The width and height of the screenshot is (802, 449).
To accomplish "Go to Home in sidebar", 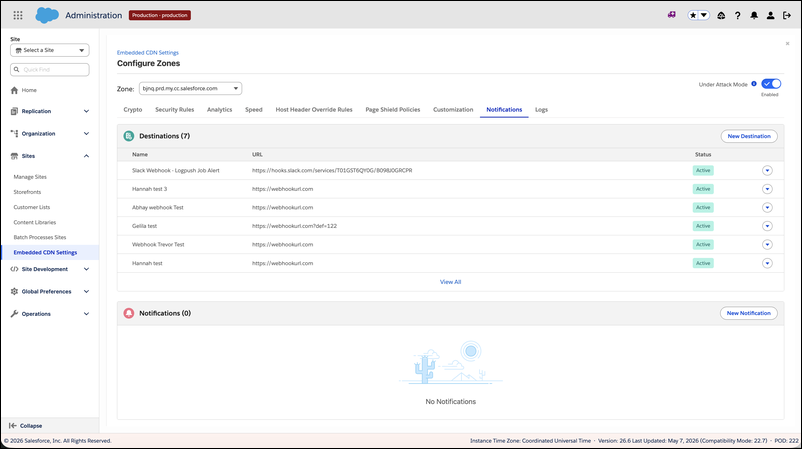I will click(x=29, y=90).
